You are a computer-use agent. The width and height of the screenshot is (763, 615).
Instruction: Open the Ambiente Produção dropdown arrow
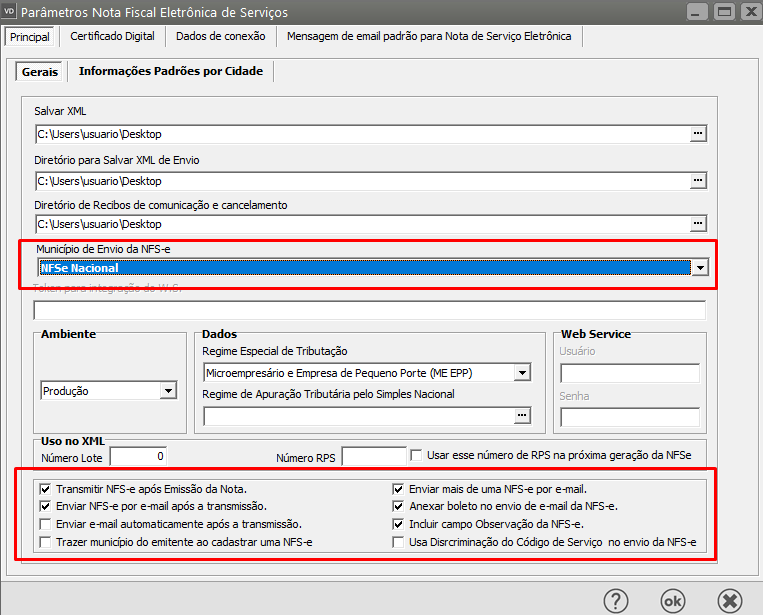pos(168,391)
